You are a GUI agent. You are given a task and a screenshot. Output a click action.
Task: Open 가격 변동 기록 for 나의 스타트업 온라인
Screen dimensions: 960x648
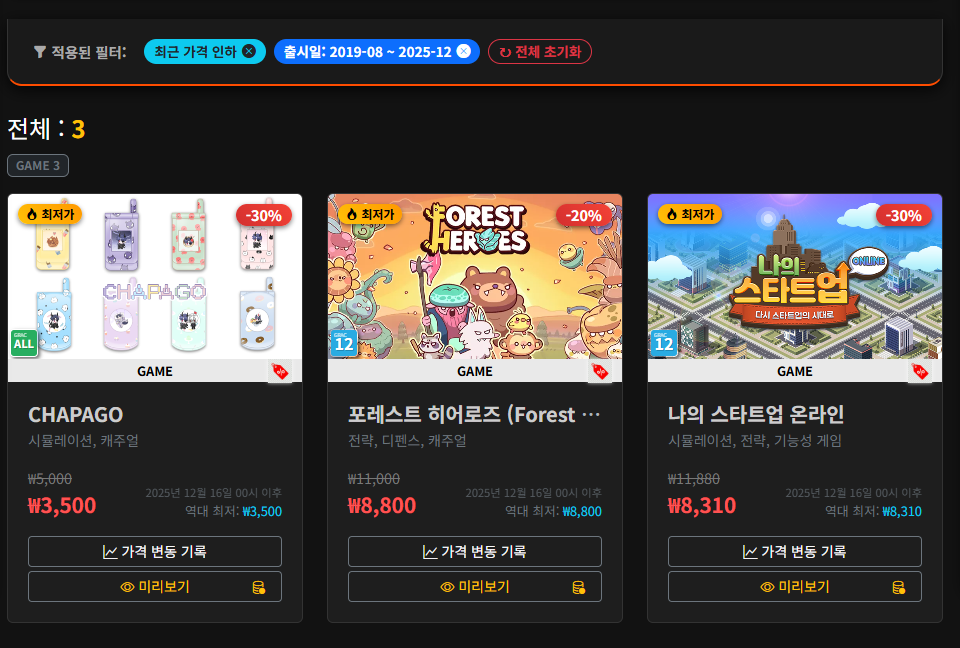tap(795, 552)
